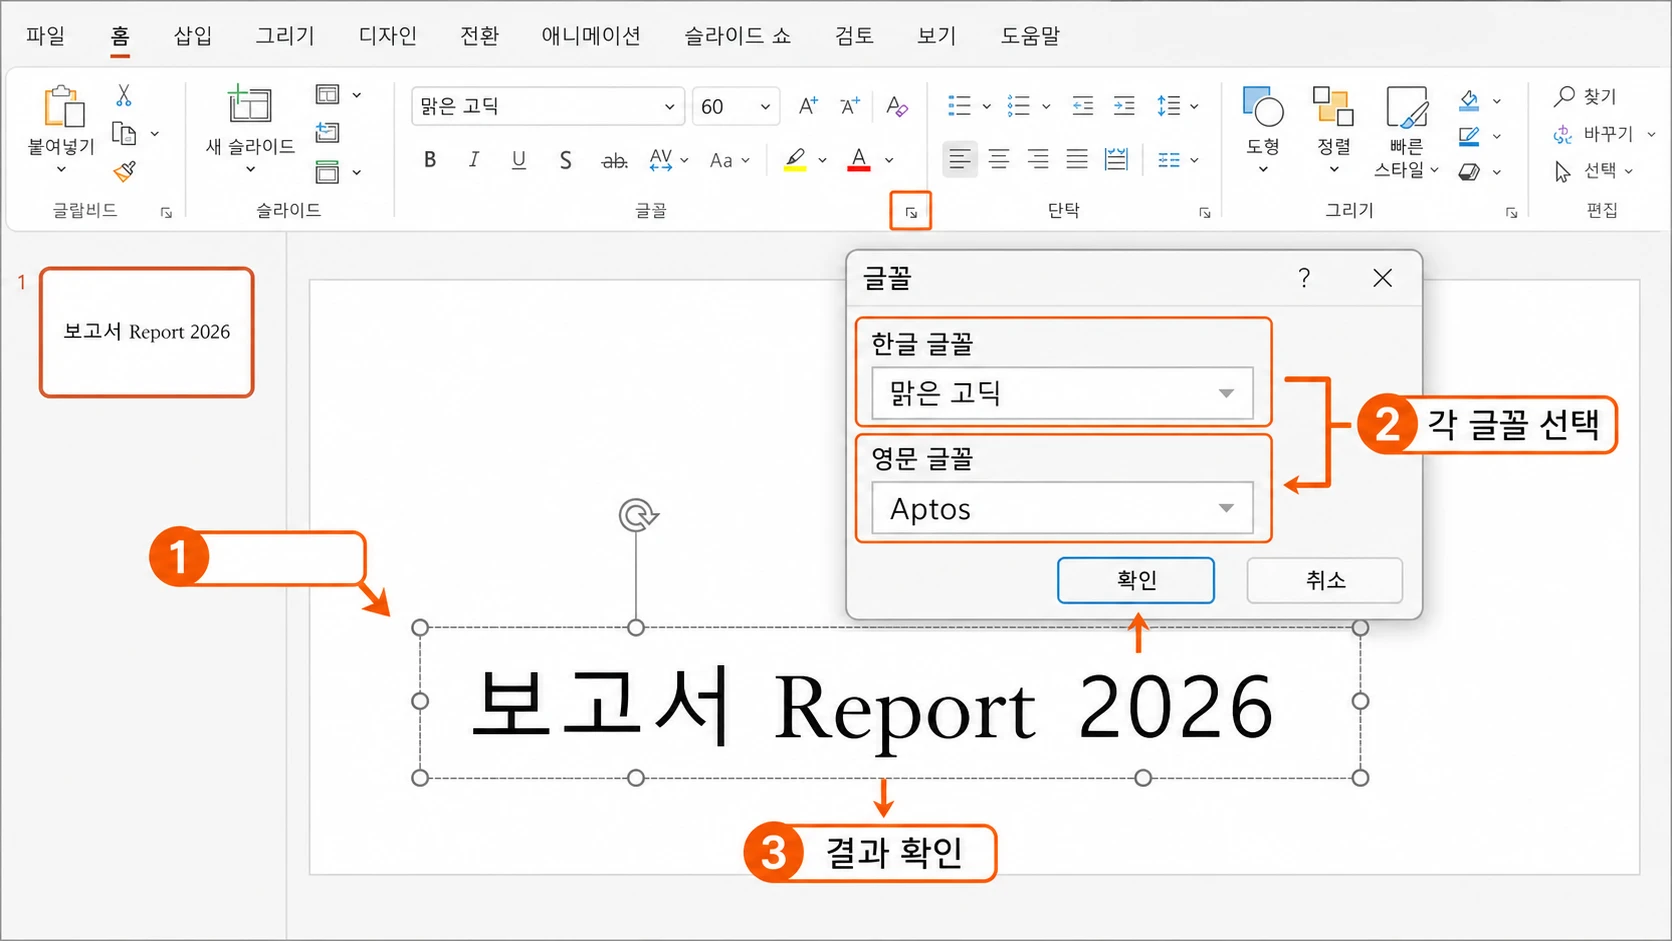The width and height of the screenshot is (1672, 941).
Task: Toggle left text alignment
Action: (959, 159)
